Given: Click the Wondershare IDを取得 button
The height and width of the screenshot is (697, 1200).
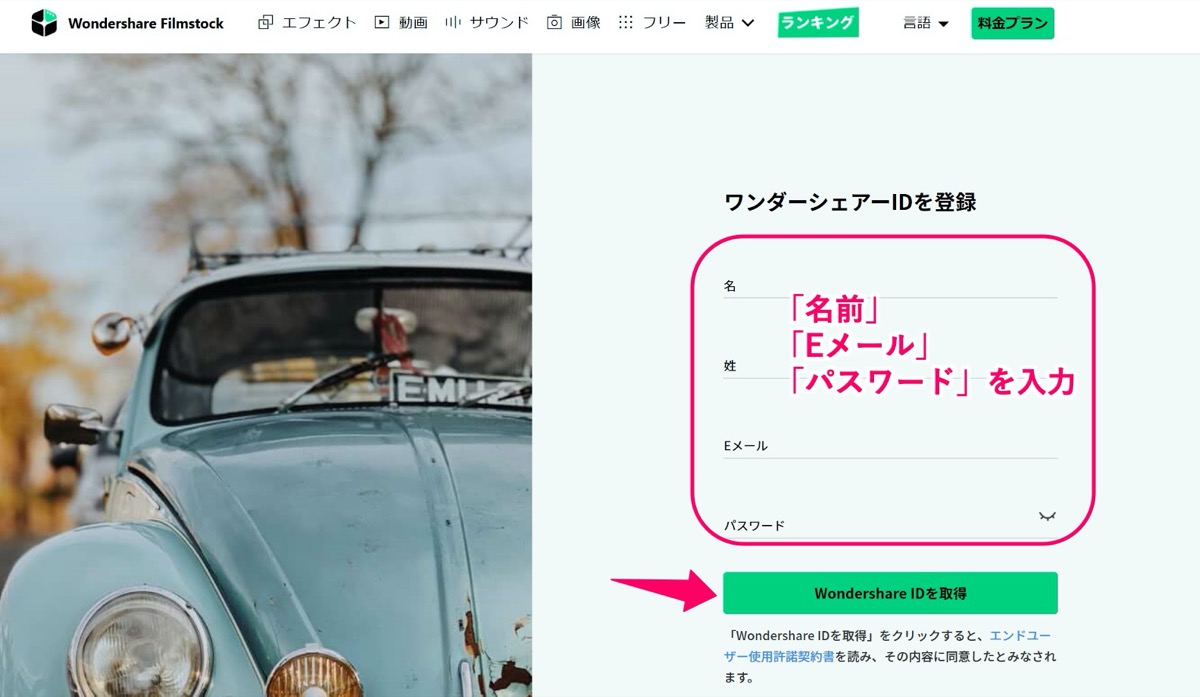Looking at the screenshot, I should point(890,593).
